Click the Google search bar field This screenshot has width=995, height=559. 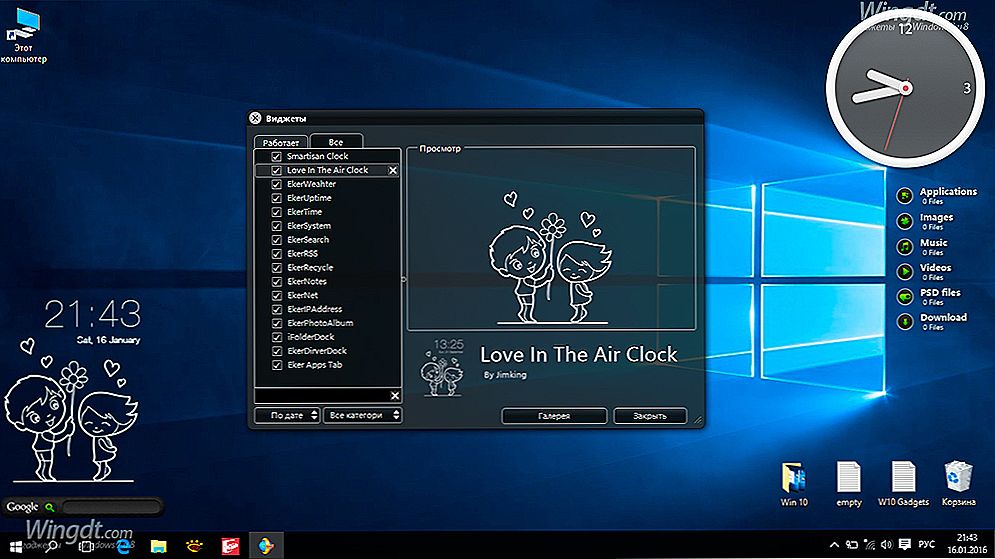coord(111,507)
